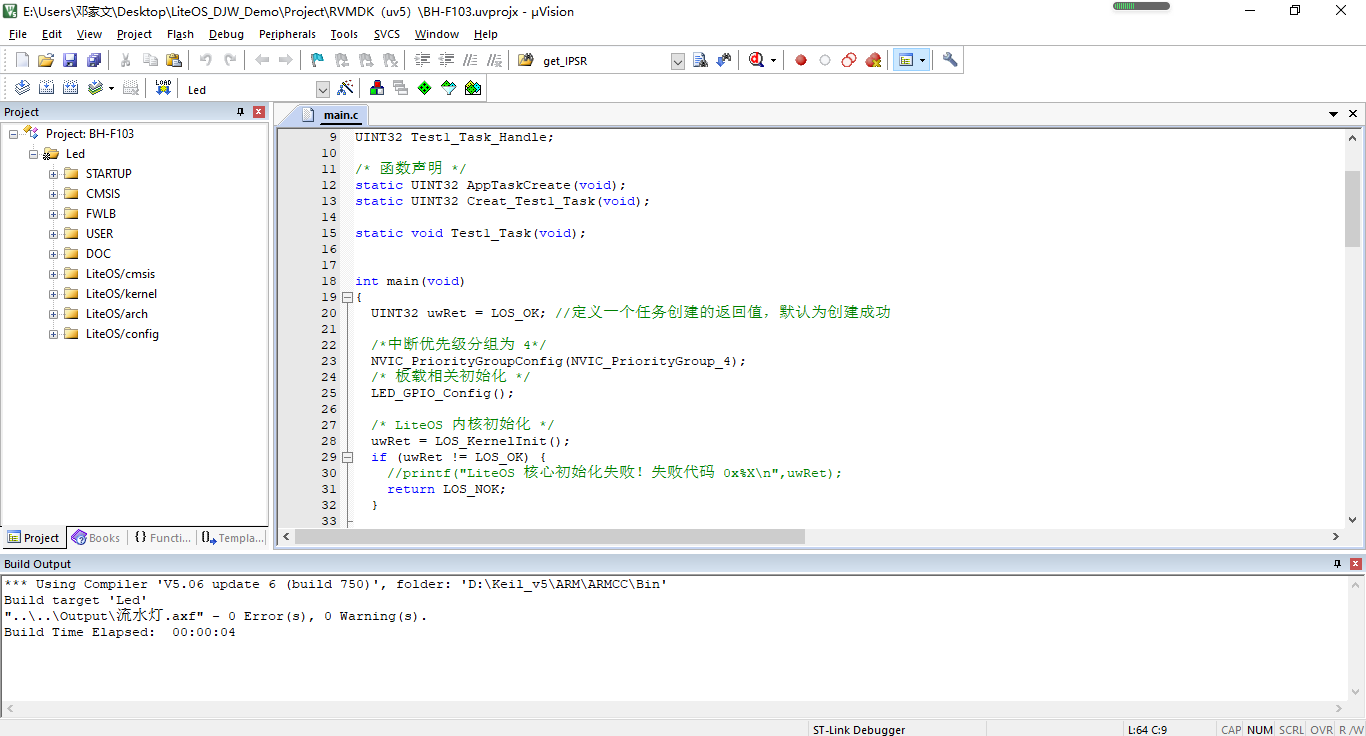Enable/disable breakpoint hollow circle icon
This screenshot has width=1366, height=736.
(825, 60)
